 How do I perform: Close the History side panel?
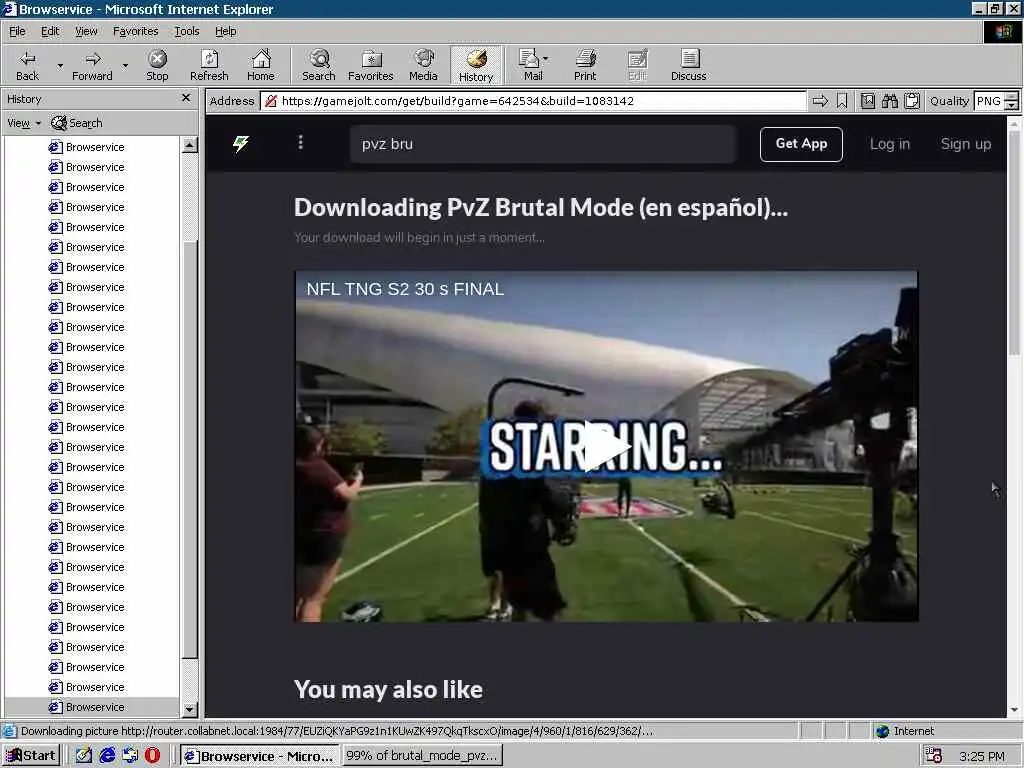point(185,98)
